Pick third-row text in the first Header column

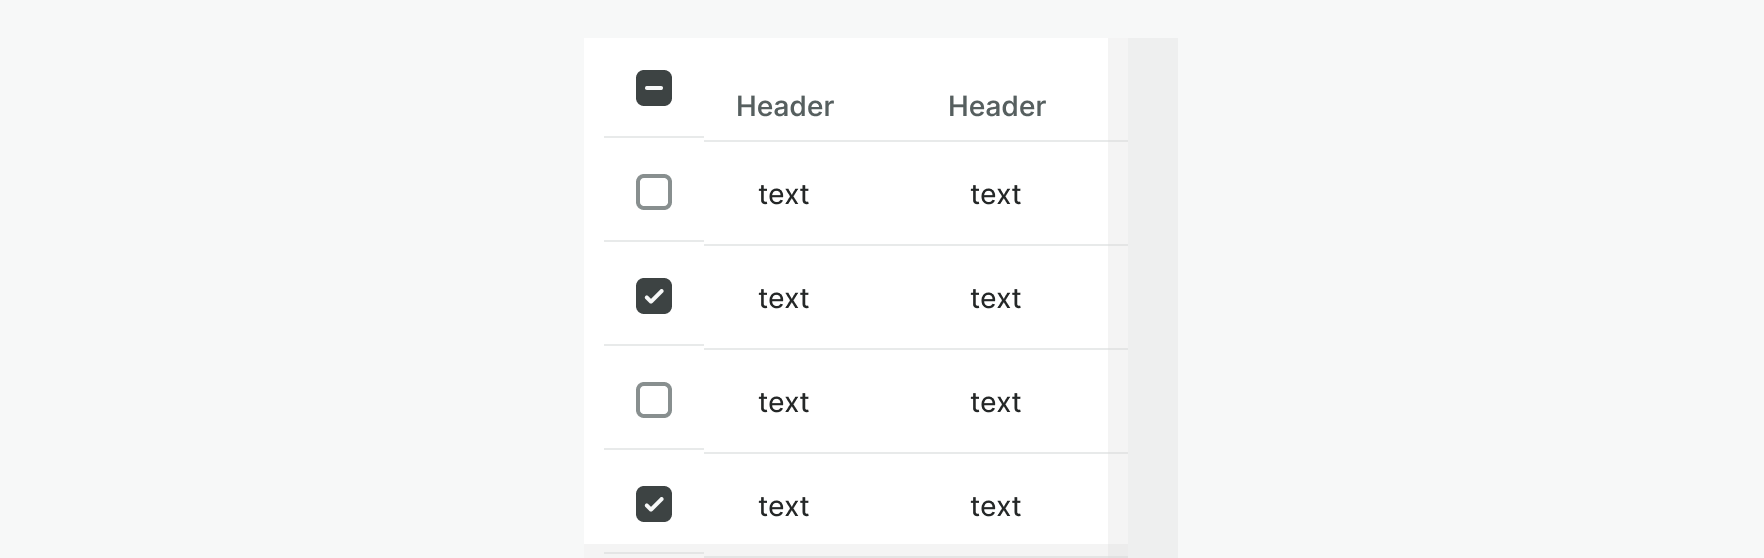pos(784,402)
